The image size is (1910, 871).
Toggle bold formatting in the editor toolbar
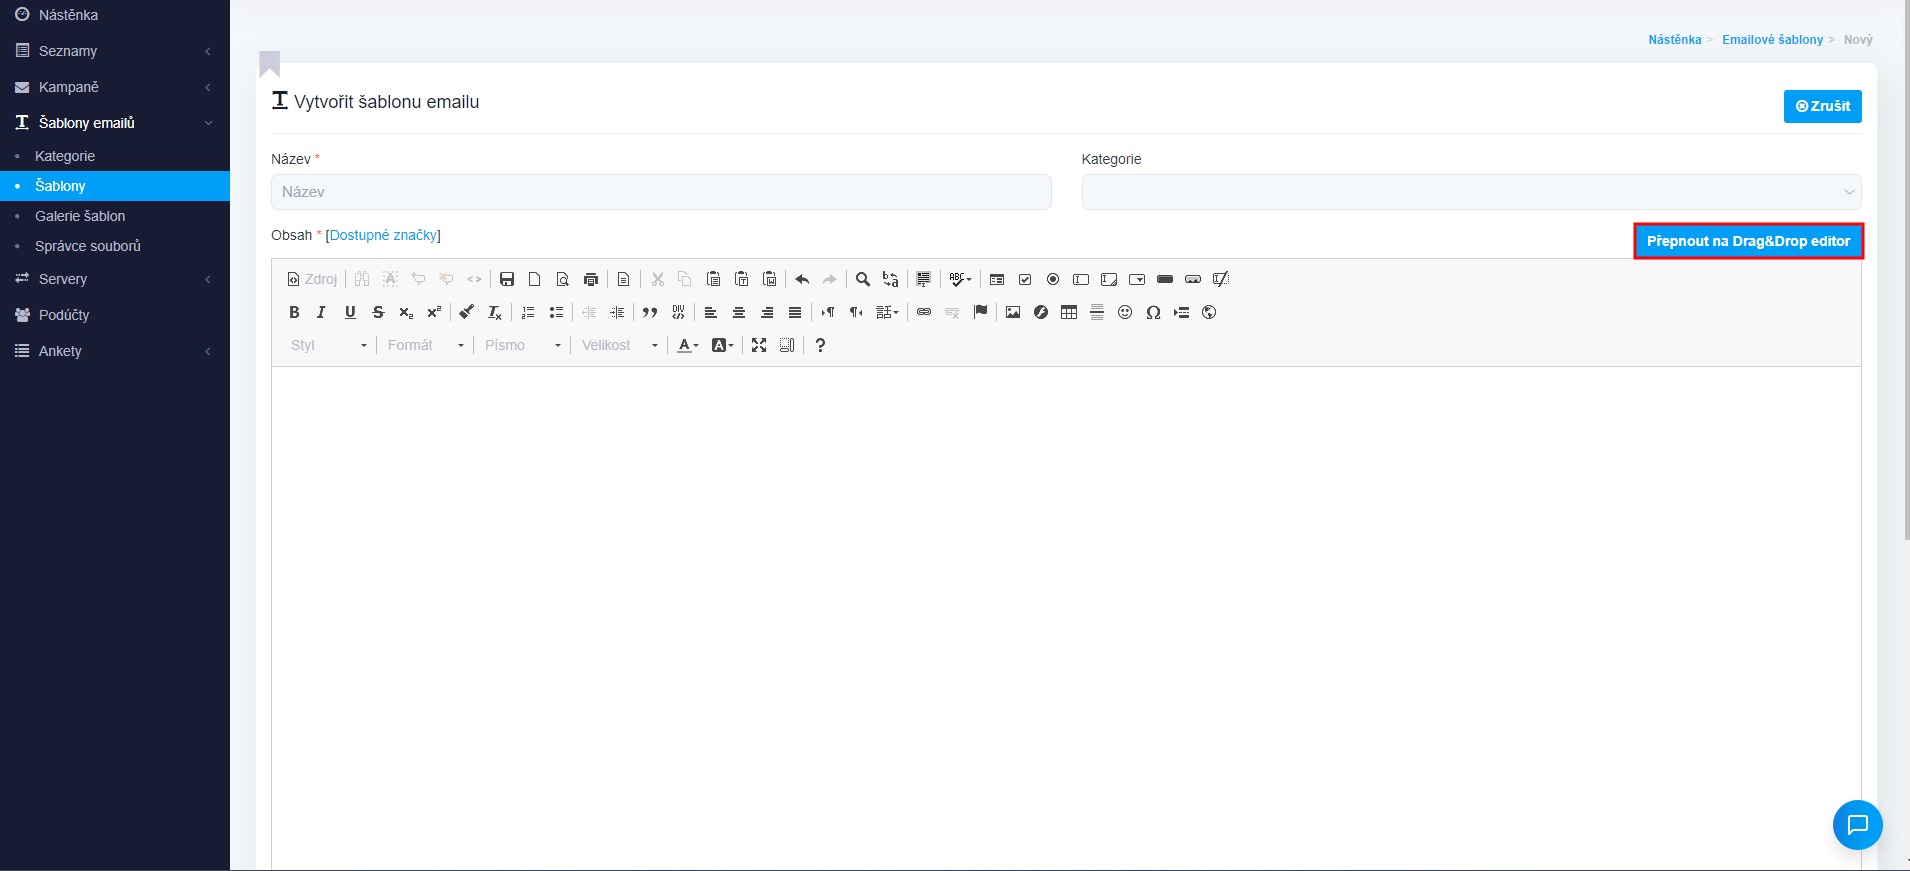coord(294,312)
